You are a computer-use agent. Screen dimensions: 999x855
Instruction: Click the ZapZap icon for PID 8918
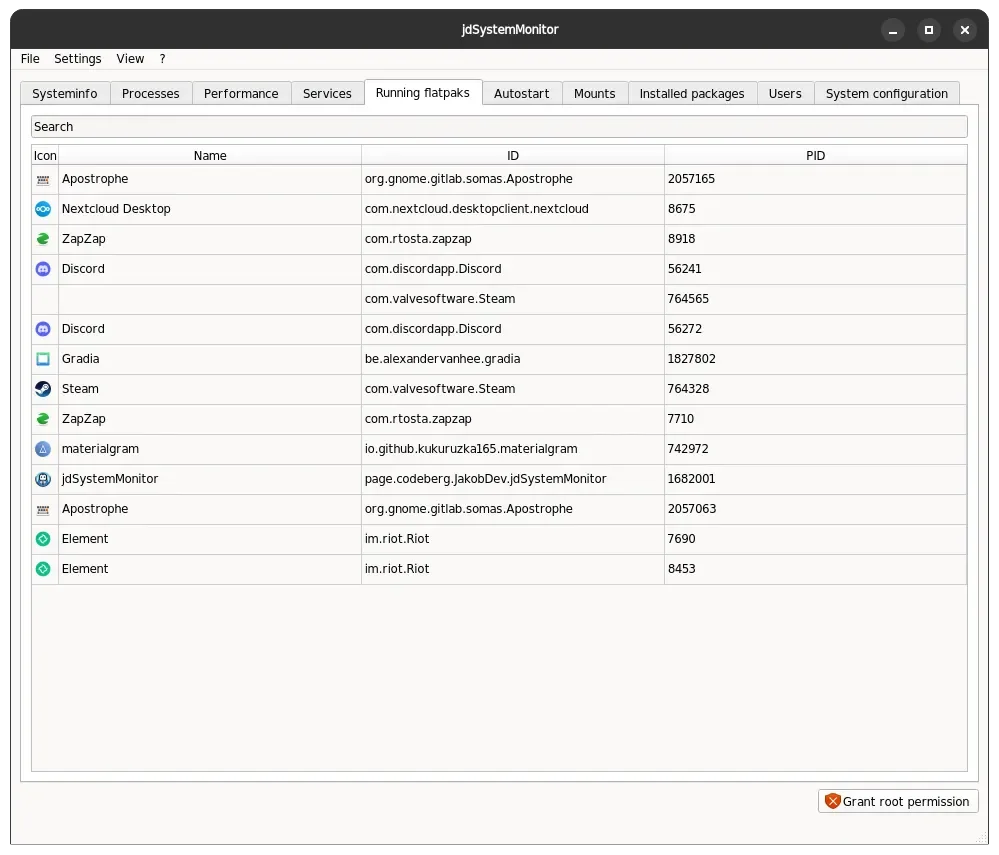point(43,239)
